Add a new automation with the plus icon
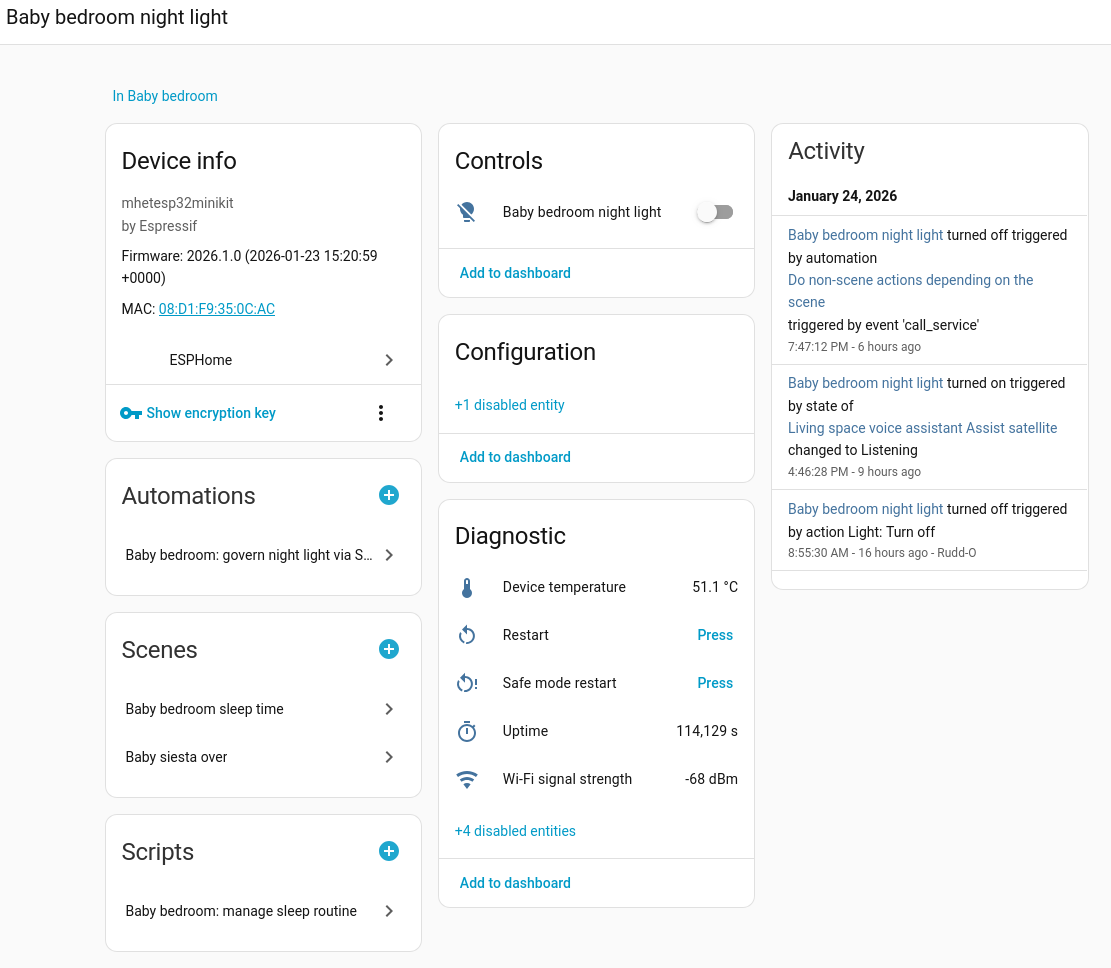Screen dimensions: 1111x968 click(388, 495)
